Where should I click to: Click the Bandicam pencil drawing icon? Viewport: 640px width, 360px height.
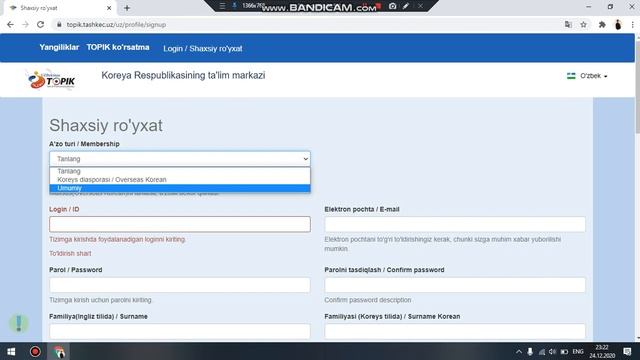point(406,6)
